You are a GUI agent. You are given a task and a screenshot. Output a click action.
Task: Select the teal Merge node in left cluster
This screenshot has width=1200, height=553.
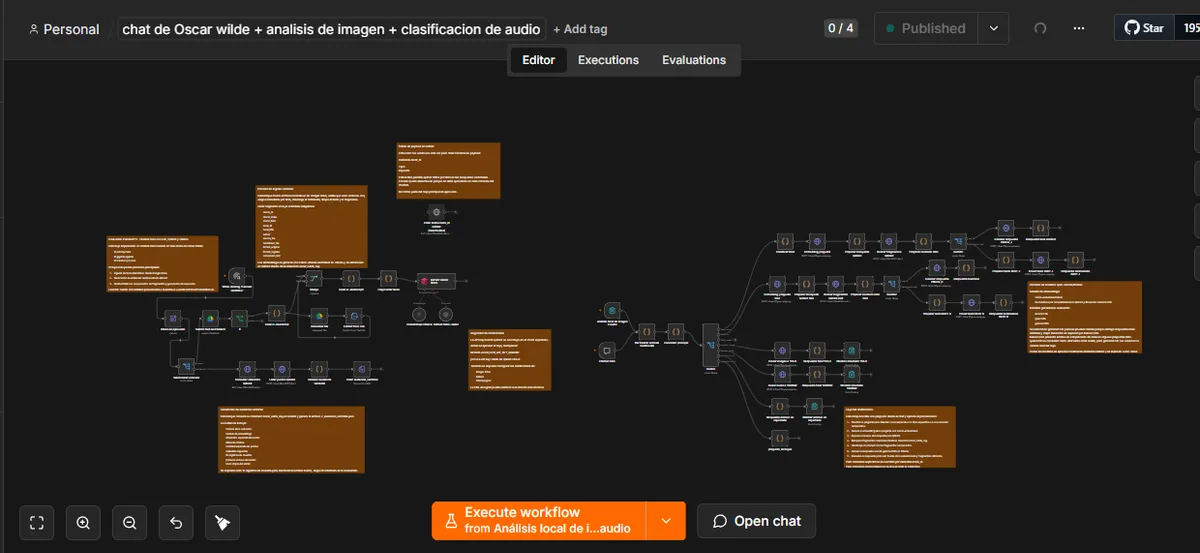click(x=314, y=279)
